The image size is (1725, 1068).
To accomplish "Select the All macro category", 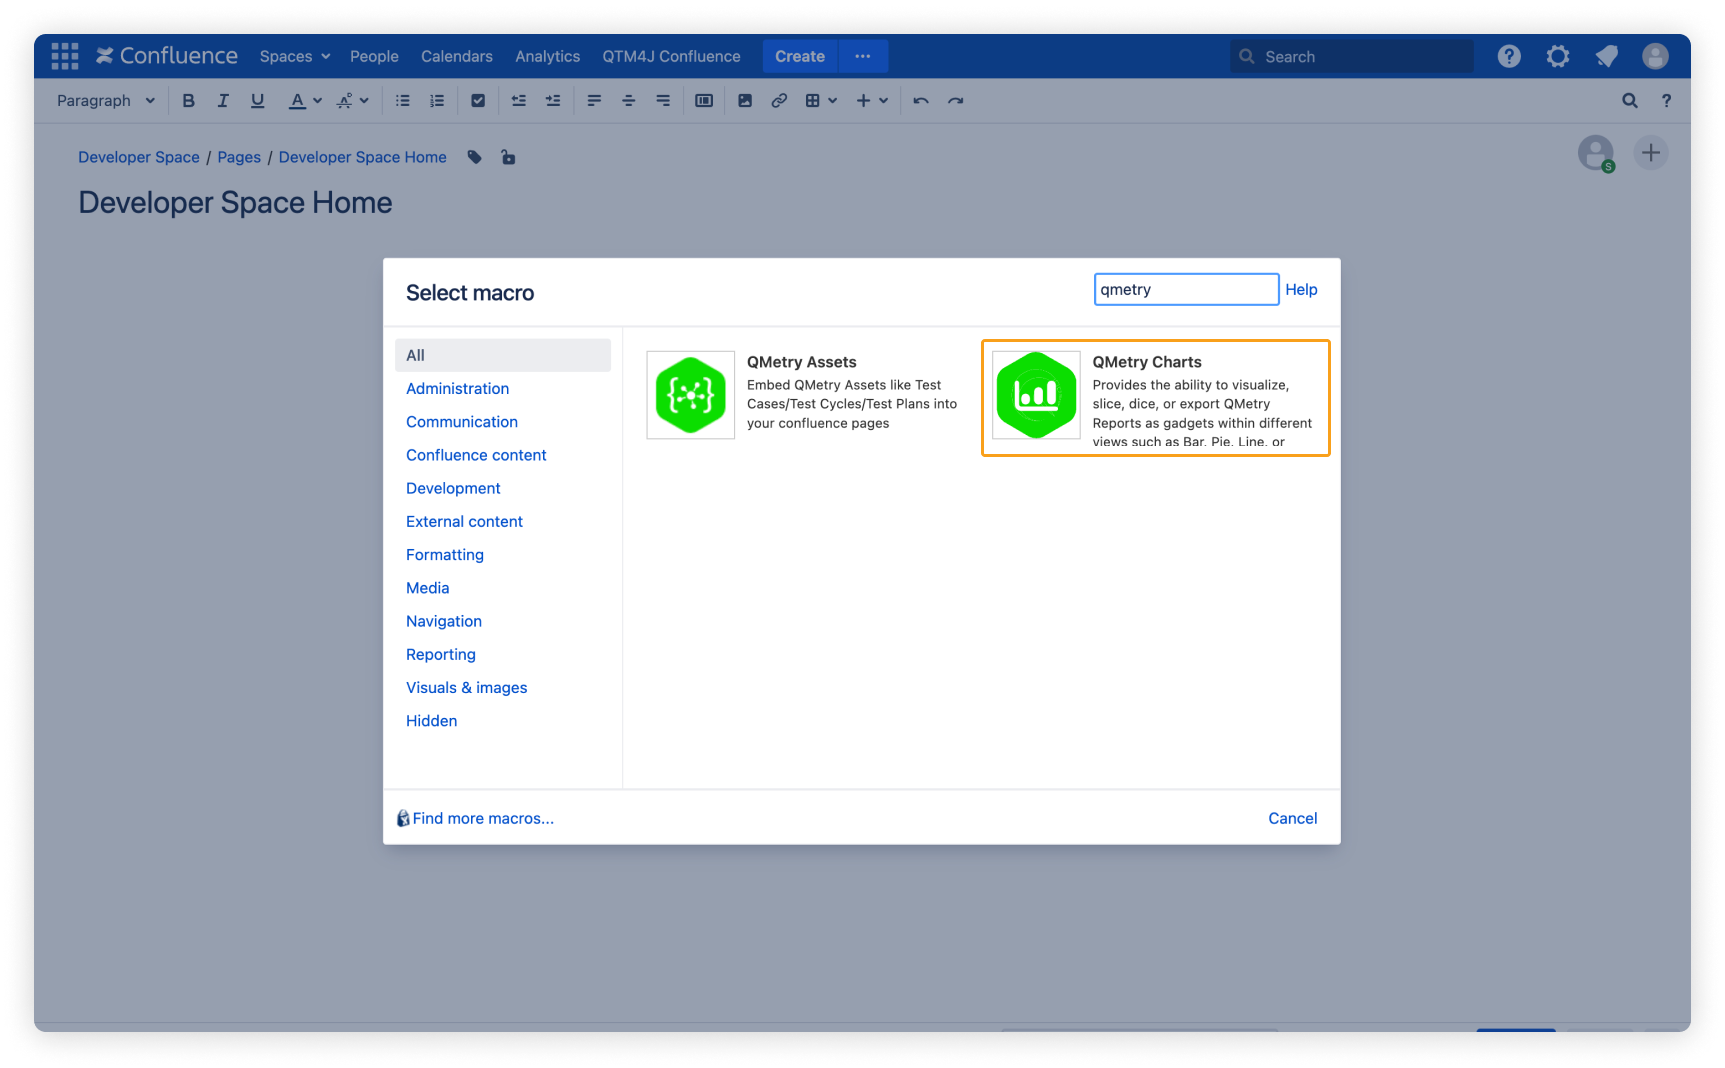I will 503,355.
